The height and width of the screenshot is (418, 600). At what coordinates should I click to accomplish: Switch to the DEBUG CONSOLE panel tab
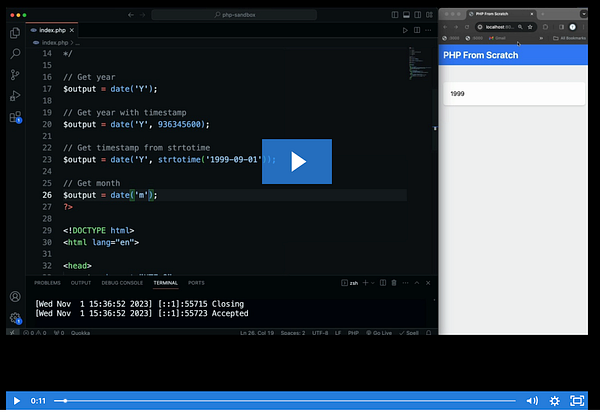coord(122,283)
